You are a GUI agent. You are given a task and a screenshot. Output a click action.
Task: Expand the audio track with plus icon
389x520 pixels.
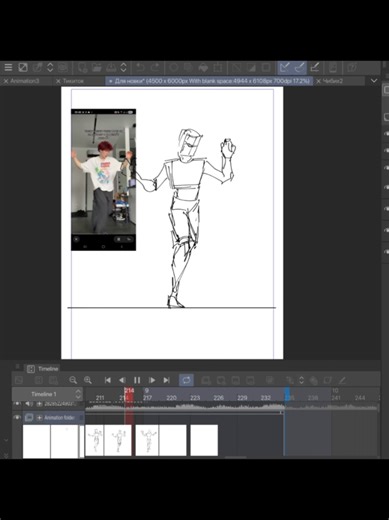point(39,404)
